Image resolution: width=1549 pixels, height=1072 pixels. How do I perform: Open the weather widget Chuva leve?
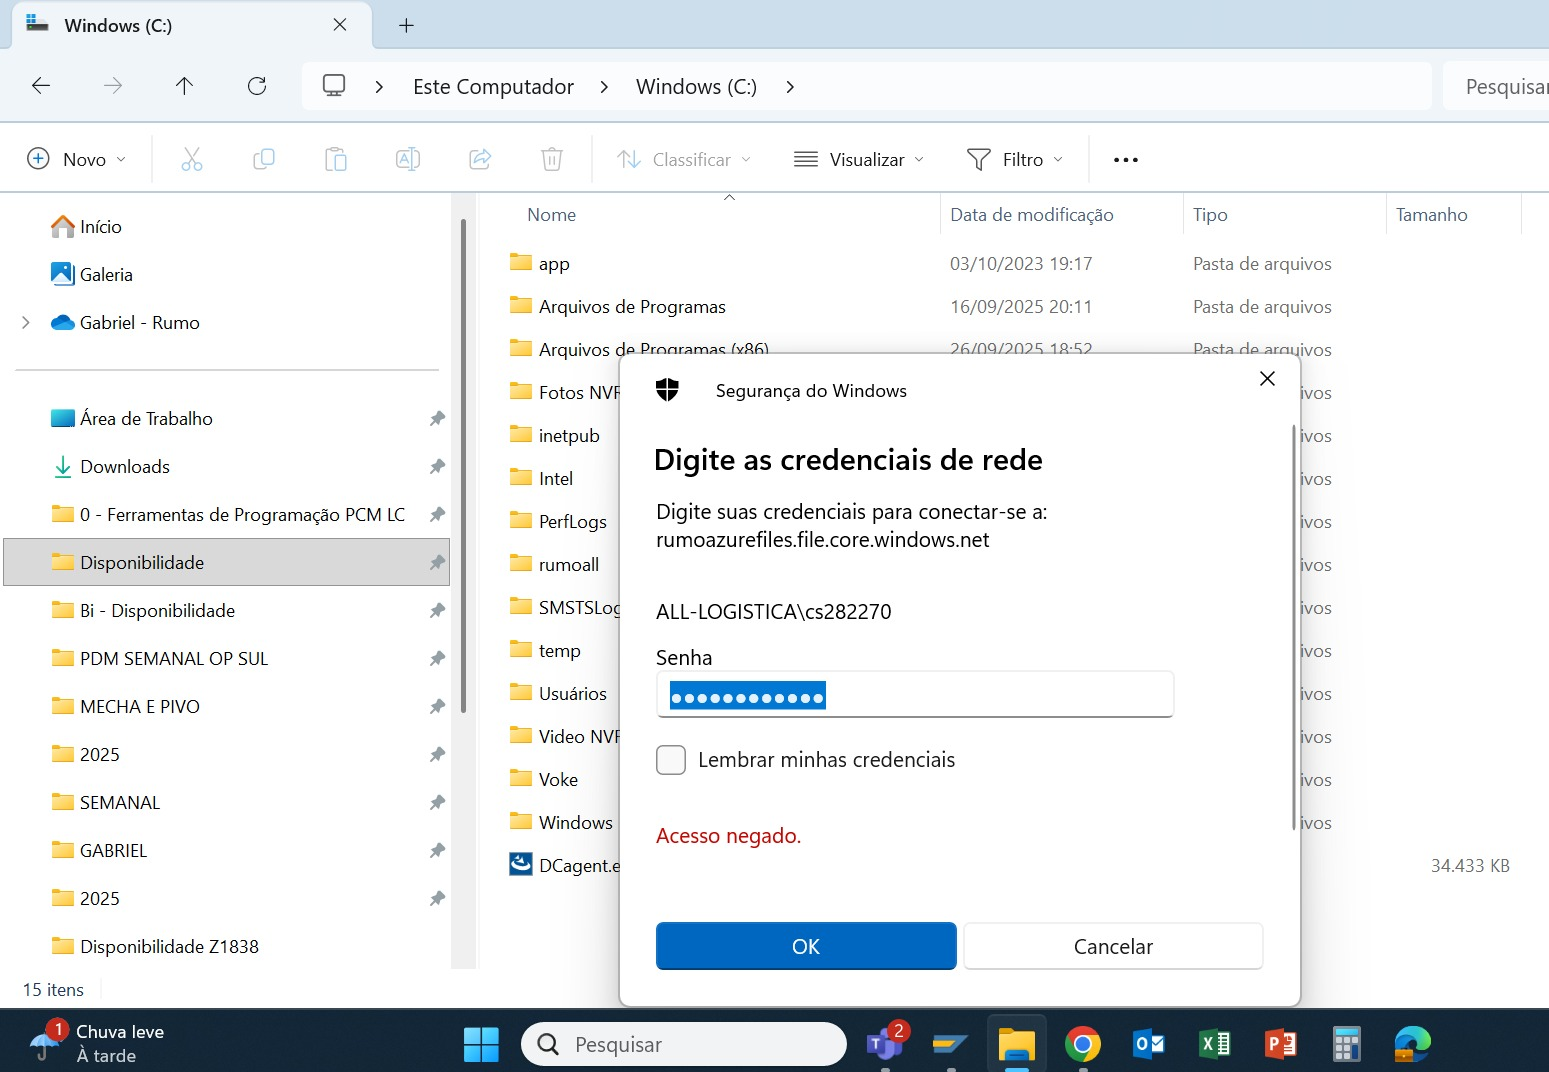coord(97,1043)
